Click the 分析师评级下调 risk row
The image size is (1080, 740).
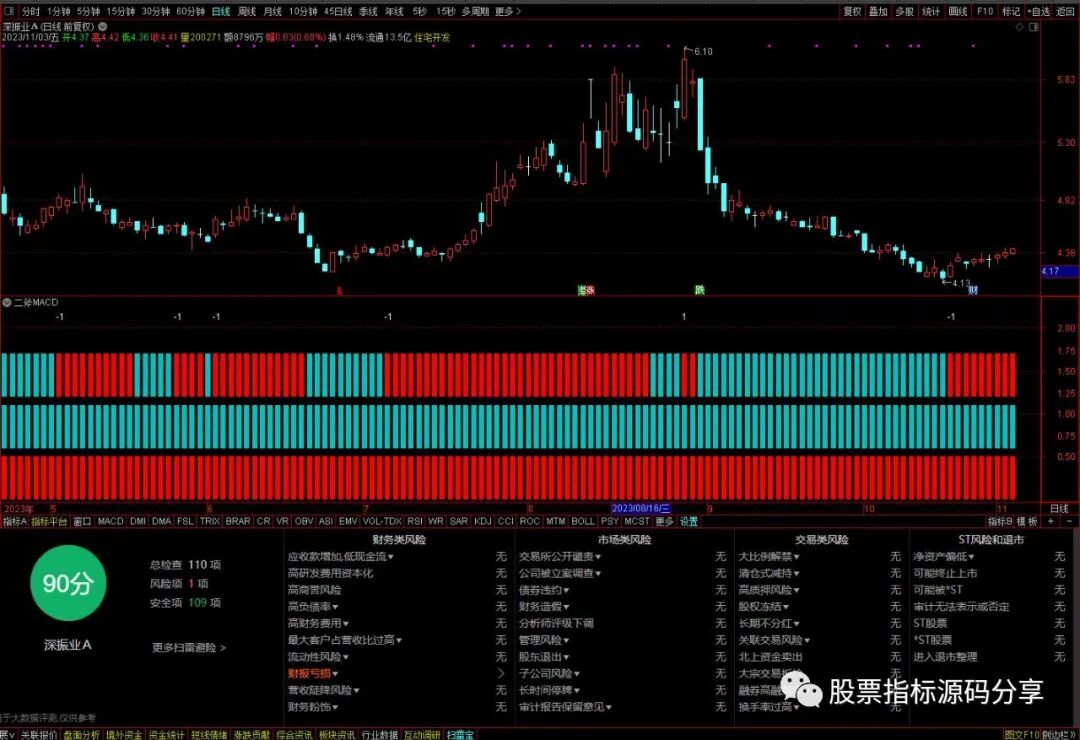click(556, 623)
